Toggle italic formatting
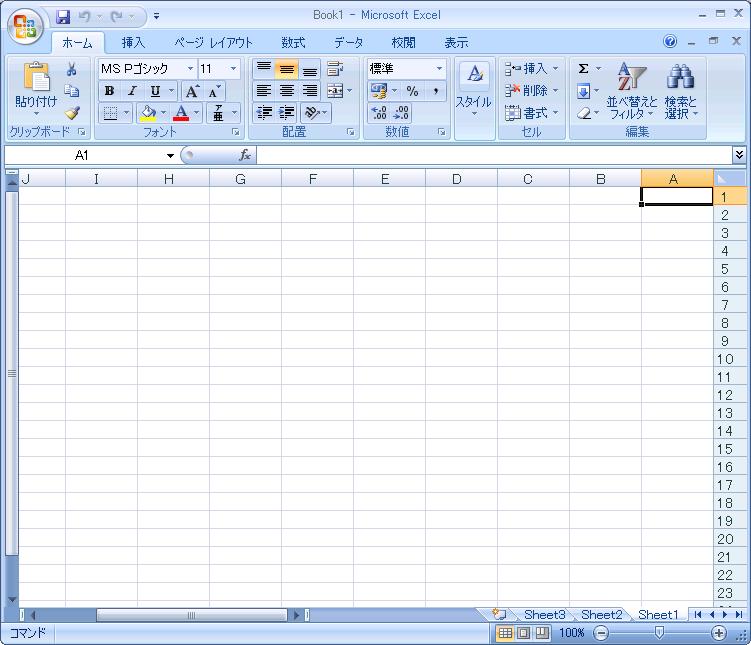This screenshot has width=751, height=645. tap(132, 91)
